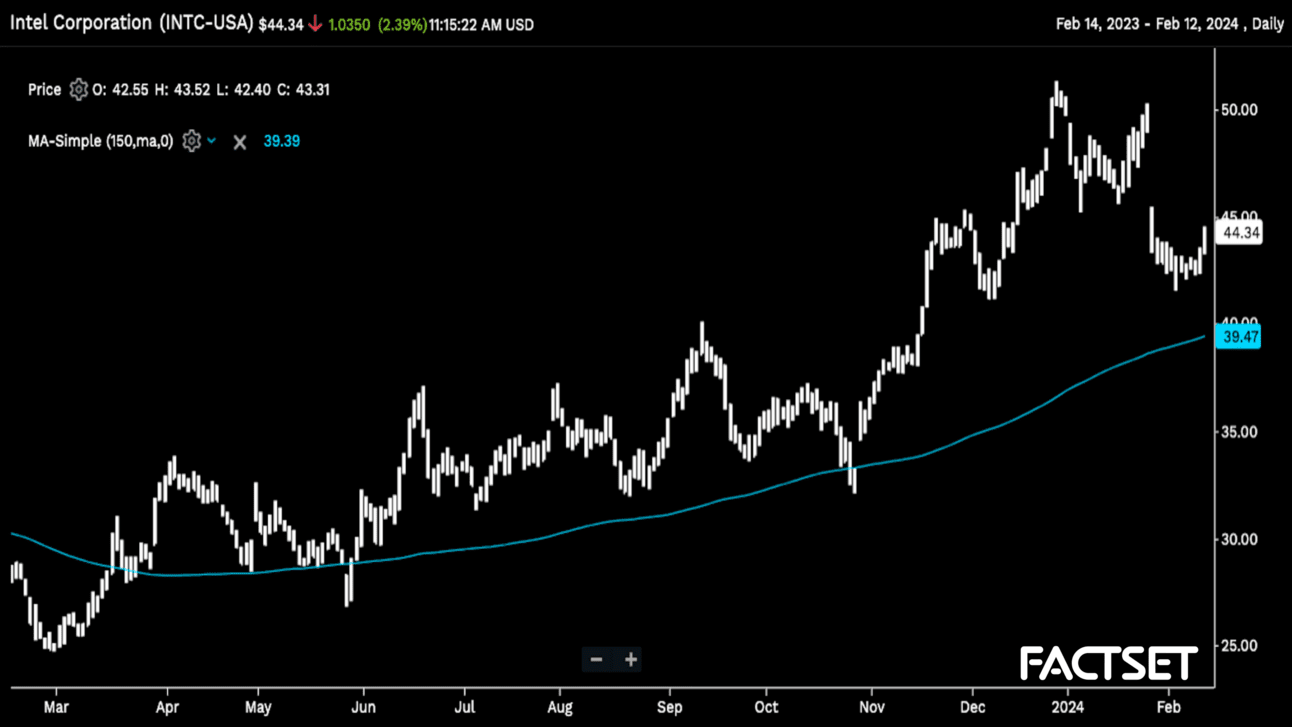1292x727 pixels.
Task: Click the 30.00 price axis label
Action: pyautogui.click(x=1239, y=539)
